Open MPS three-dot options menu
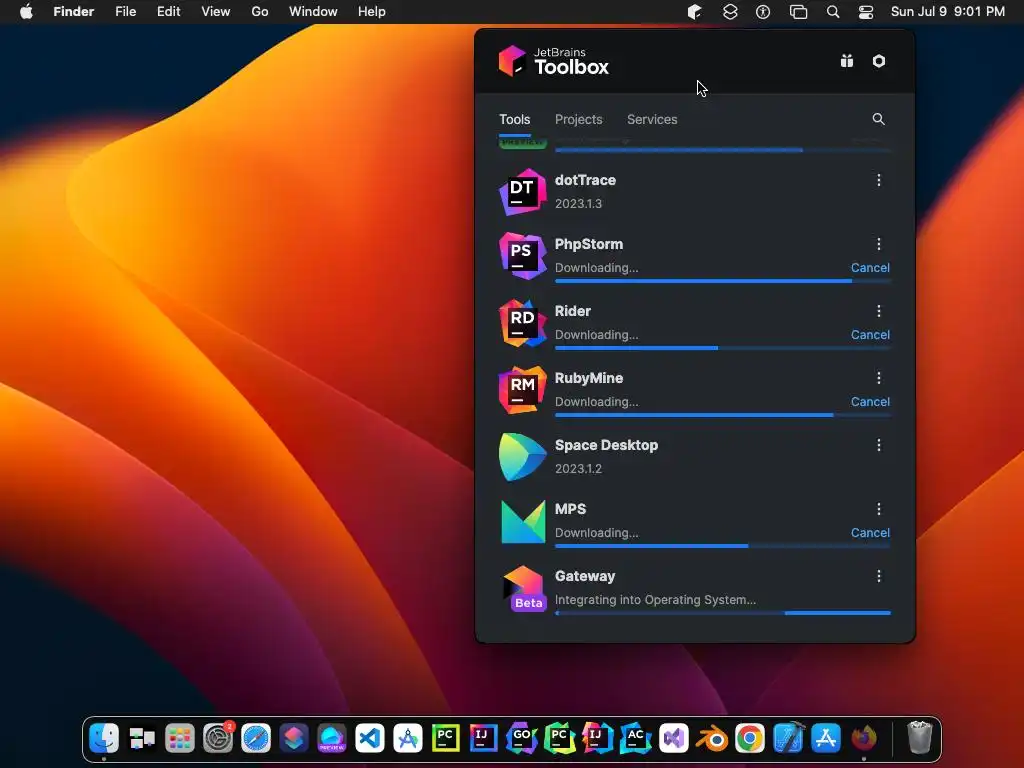Image resolution: width=1024 pixels, height=768 pixels. pyautogui.click(x=878, y=509)
